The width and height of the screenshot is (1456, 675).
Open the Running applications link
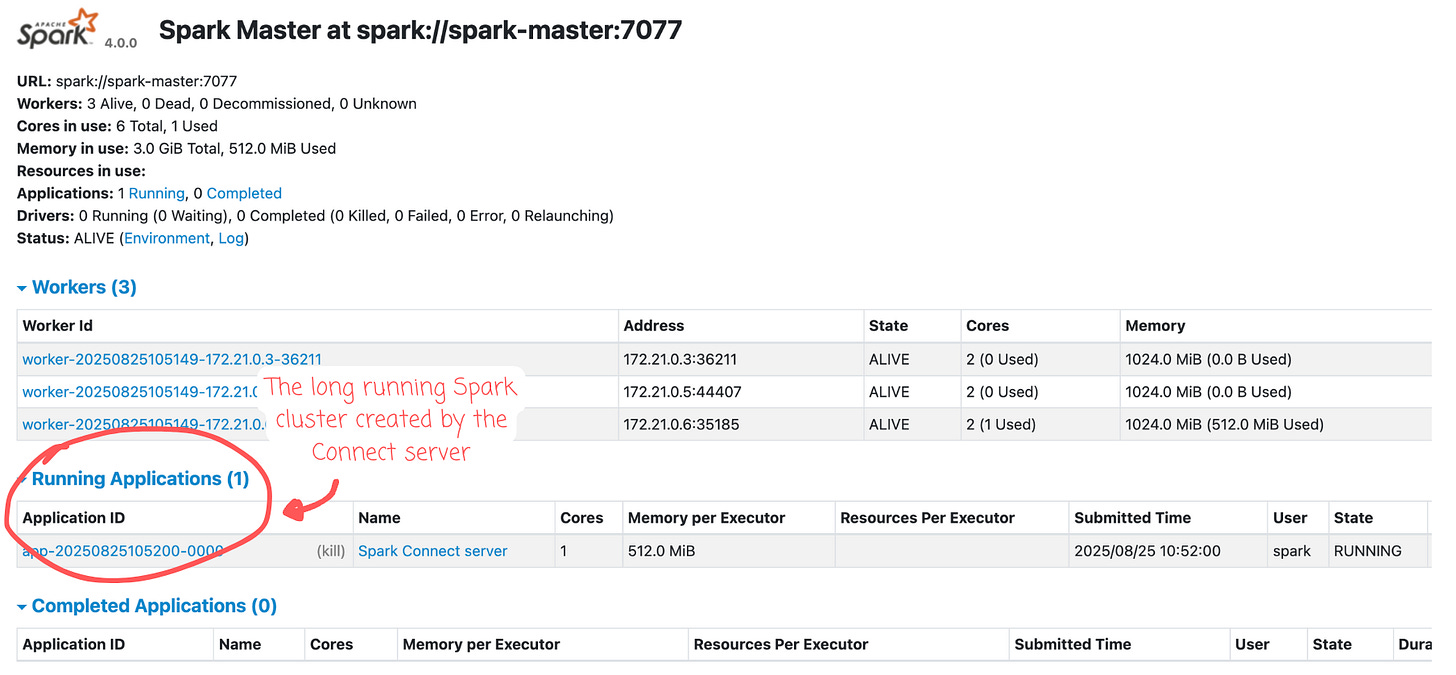tap(157, 193)
